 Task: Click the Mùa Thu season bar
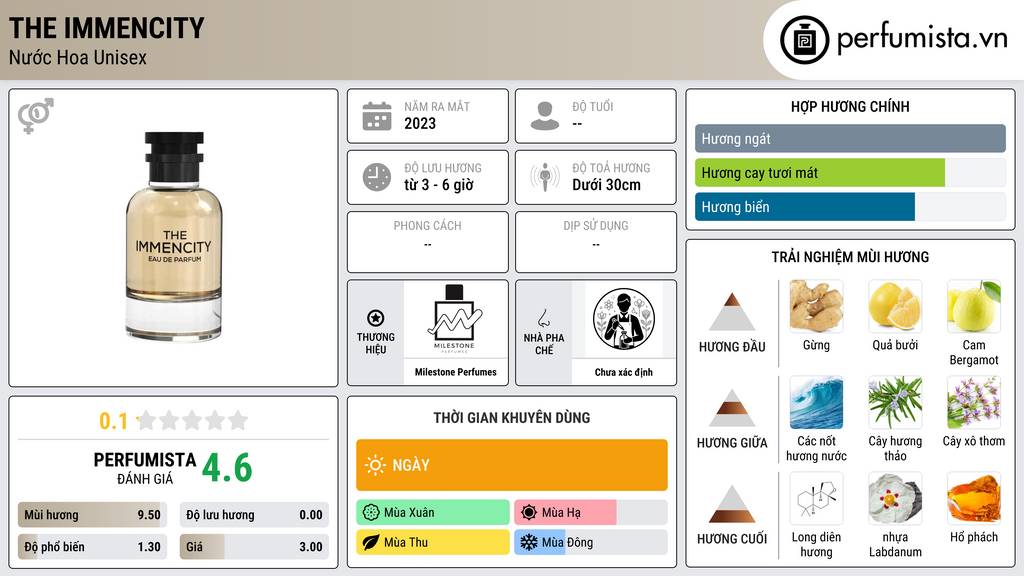click(x=433, y=542)
